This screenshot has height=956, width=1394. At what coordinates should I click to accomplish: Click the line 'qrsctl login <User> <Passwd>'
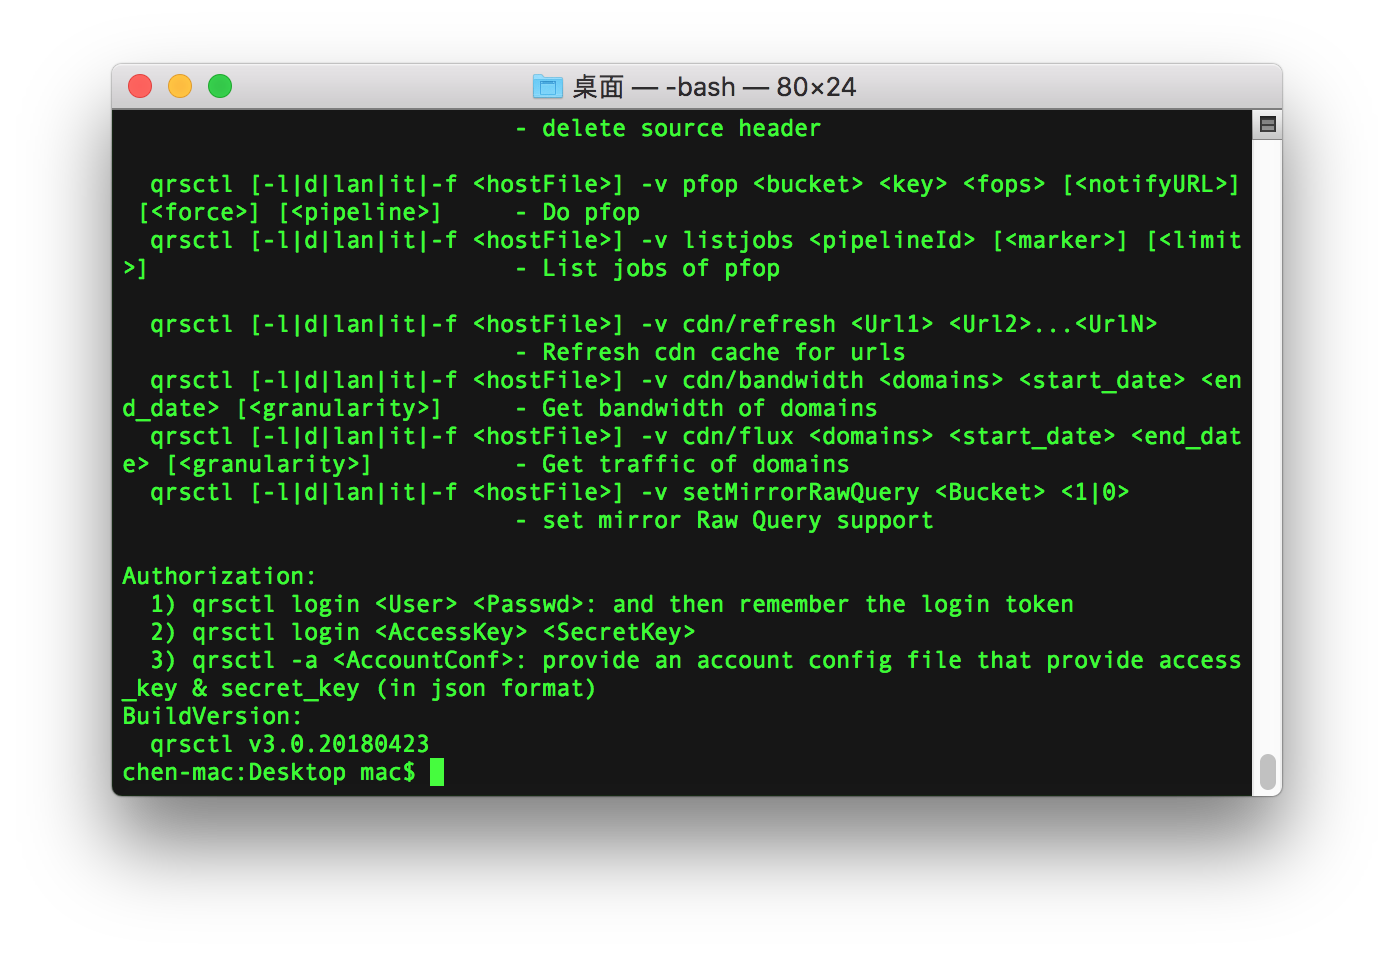[612, 604]
